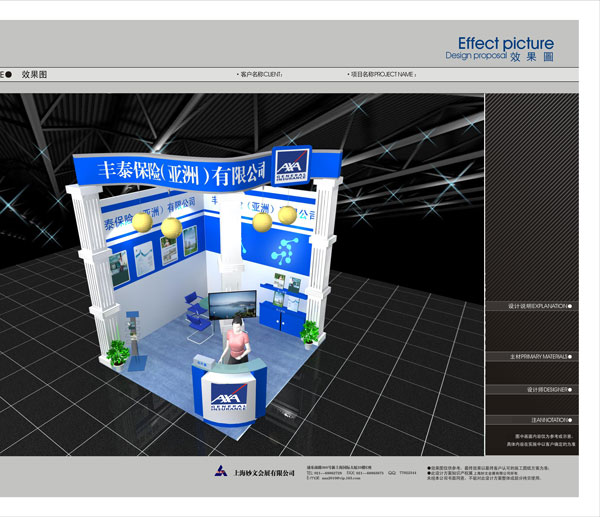600x517 pixels.
Task: Click the AXA logo on the reception desk
Action: pos(228,397)
